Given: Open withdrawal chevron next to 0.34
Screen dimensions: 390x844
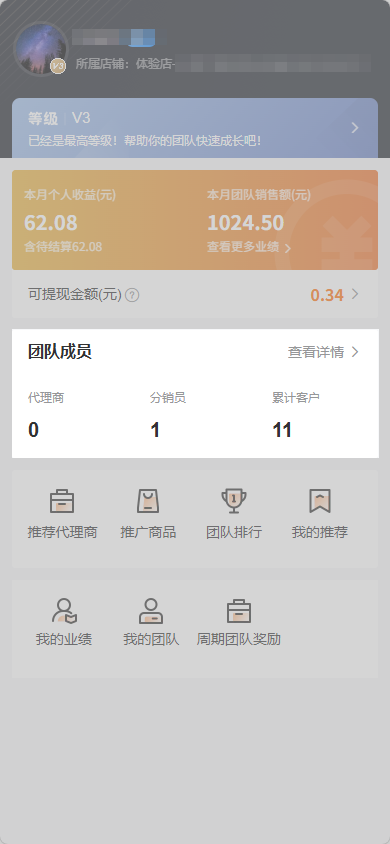Looking at the screenshot, I should 354,294.
